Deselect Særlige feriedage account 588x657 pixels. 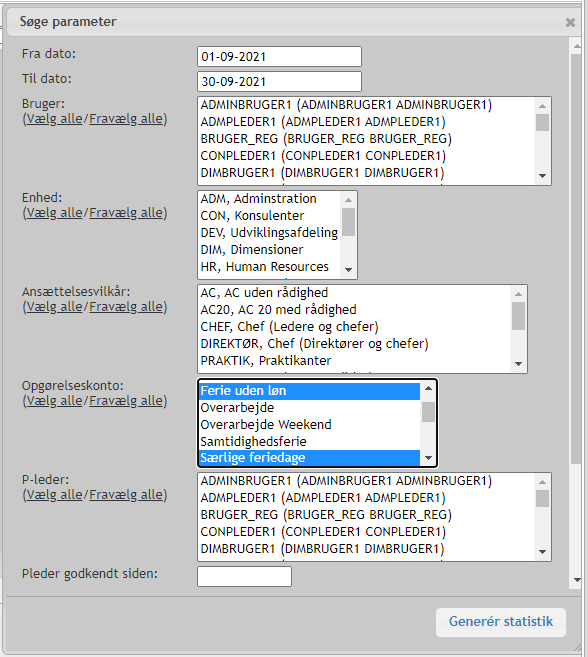point(309,458)
